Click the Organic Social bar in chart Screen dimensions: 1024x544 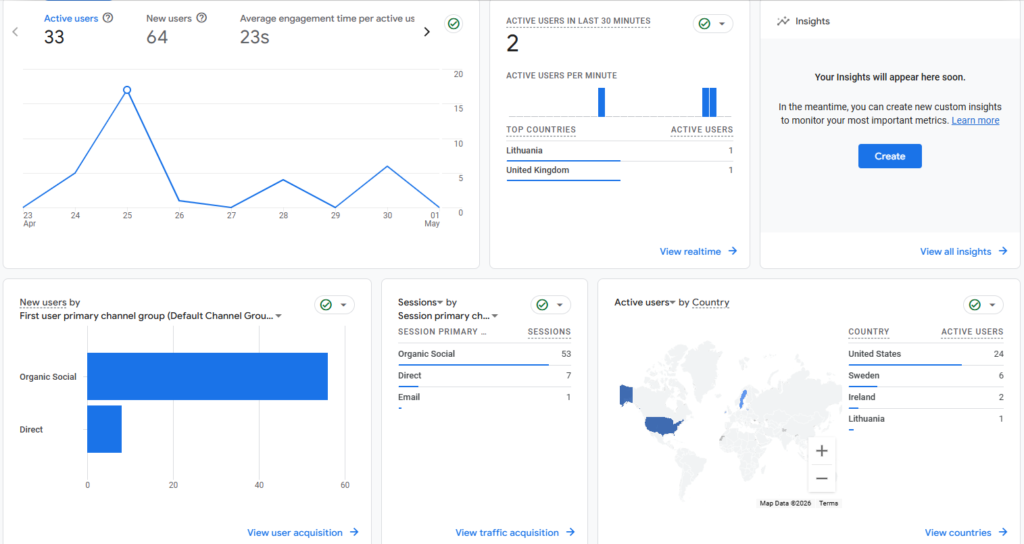coord(208,376)
